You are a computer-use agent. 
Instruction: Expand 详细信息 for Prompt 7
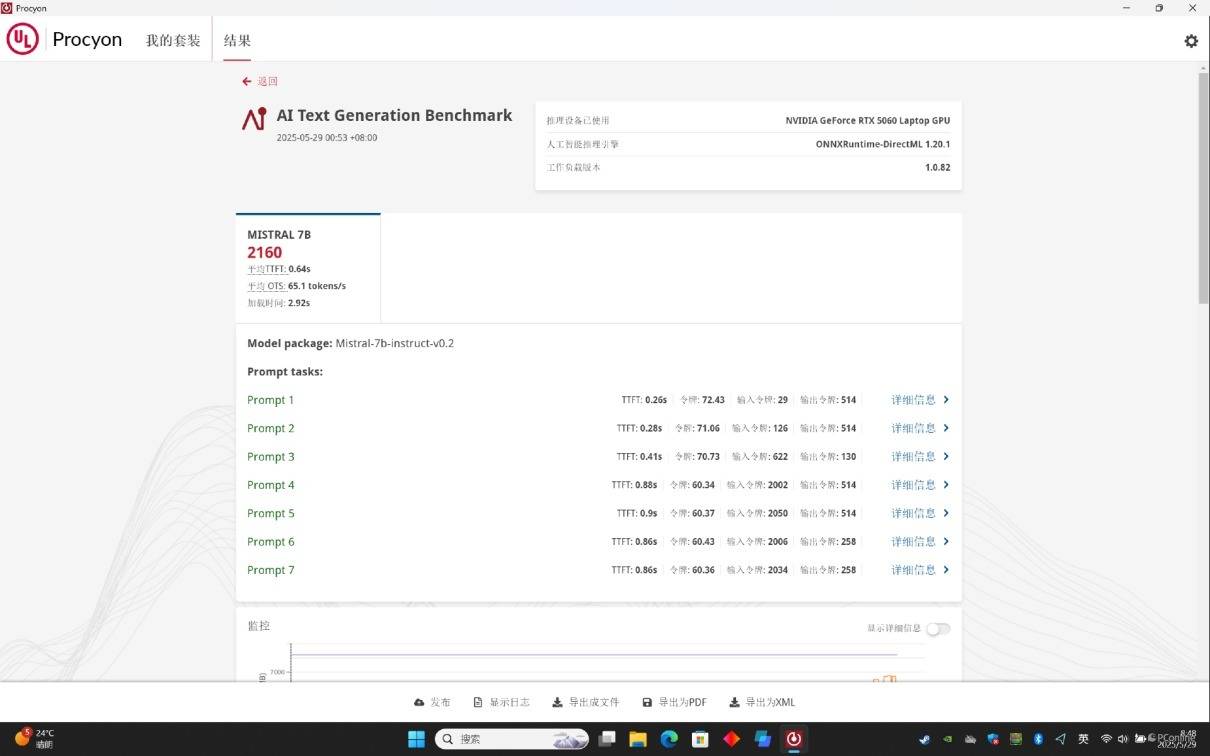[x=919, y=570]
